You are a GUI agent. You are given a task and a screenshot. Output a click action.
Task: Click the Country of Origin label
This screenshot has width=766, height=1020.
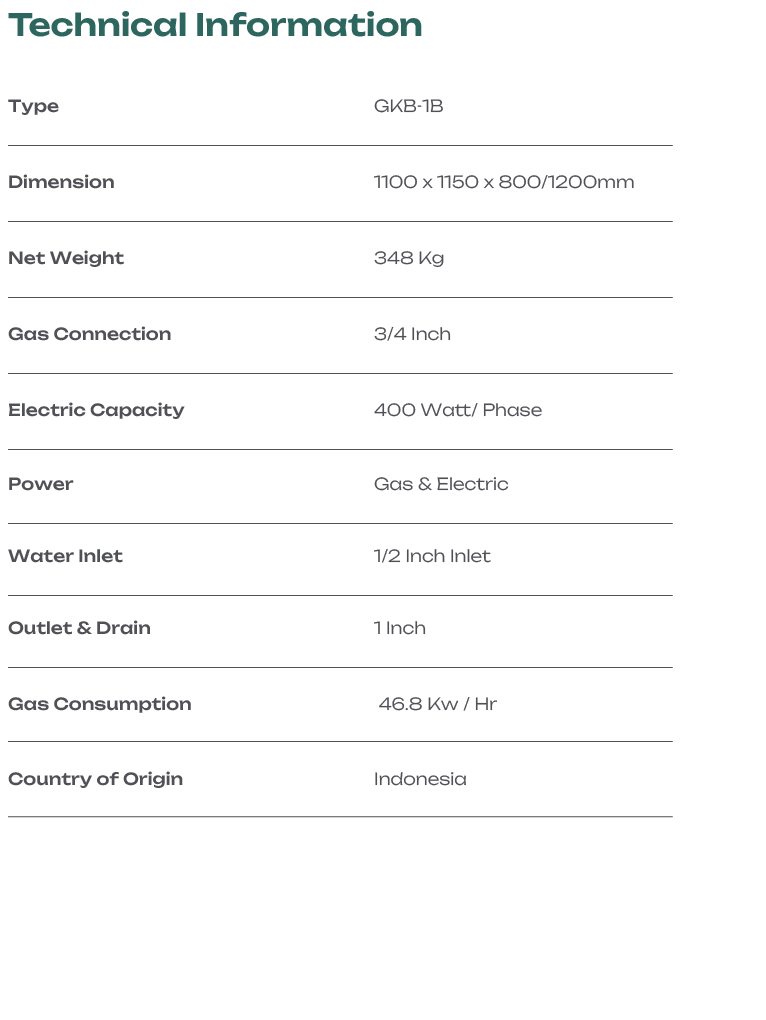click(x=95, y=779)
